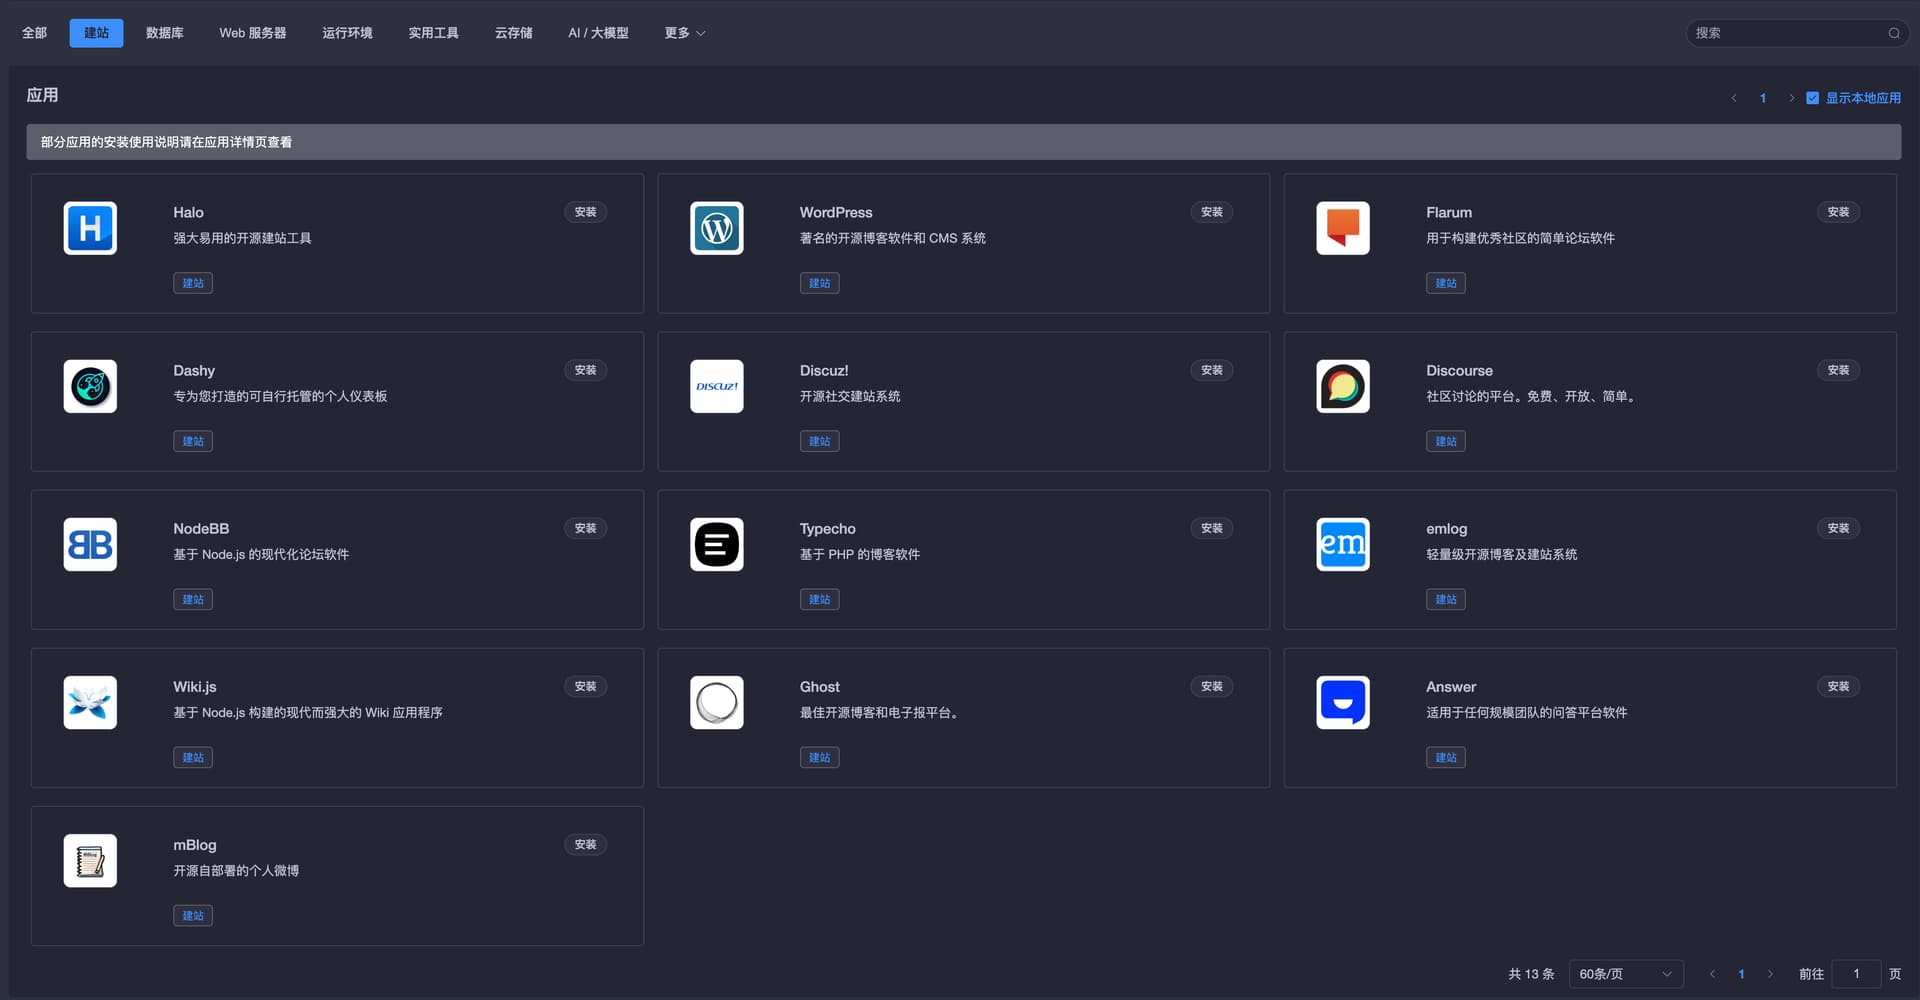1920x1000 pixels.
Task: Select the 全部 category tab
Action: 34,33
